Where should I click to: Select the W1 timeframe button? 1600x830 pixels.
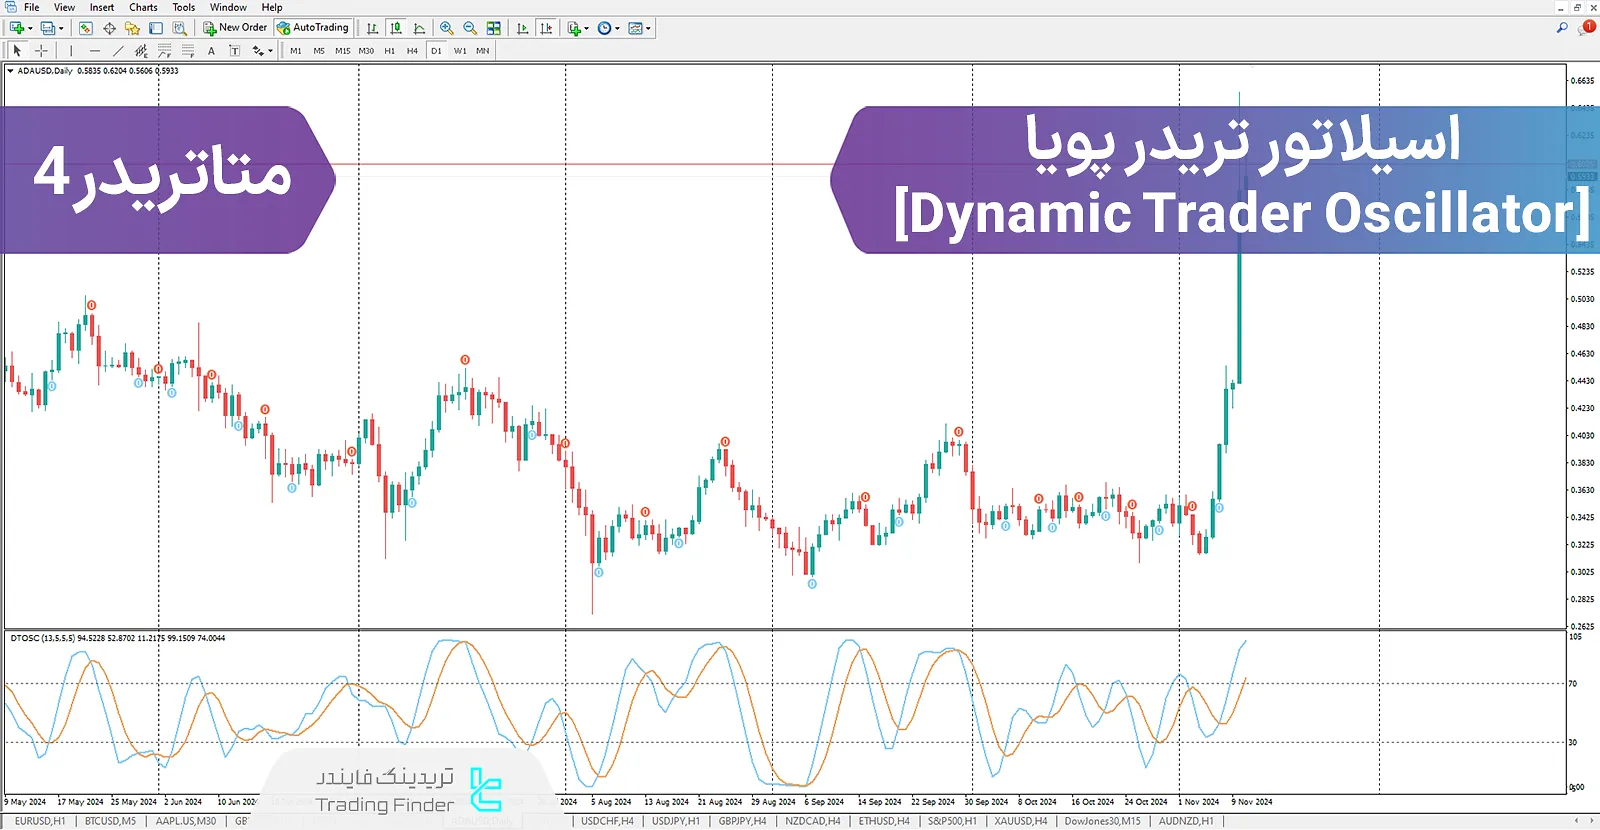click(x=460, y=50)
